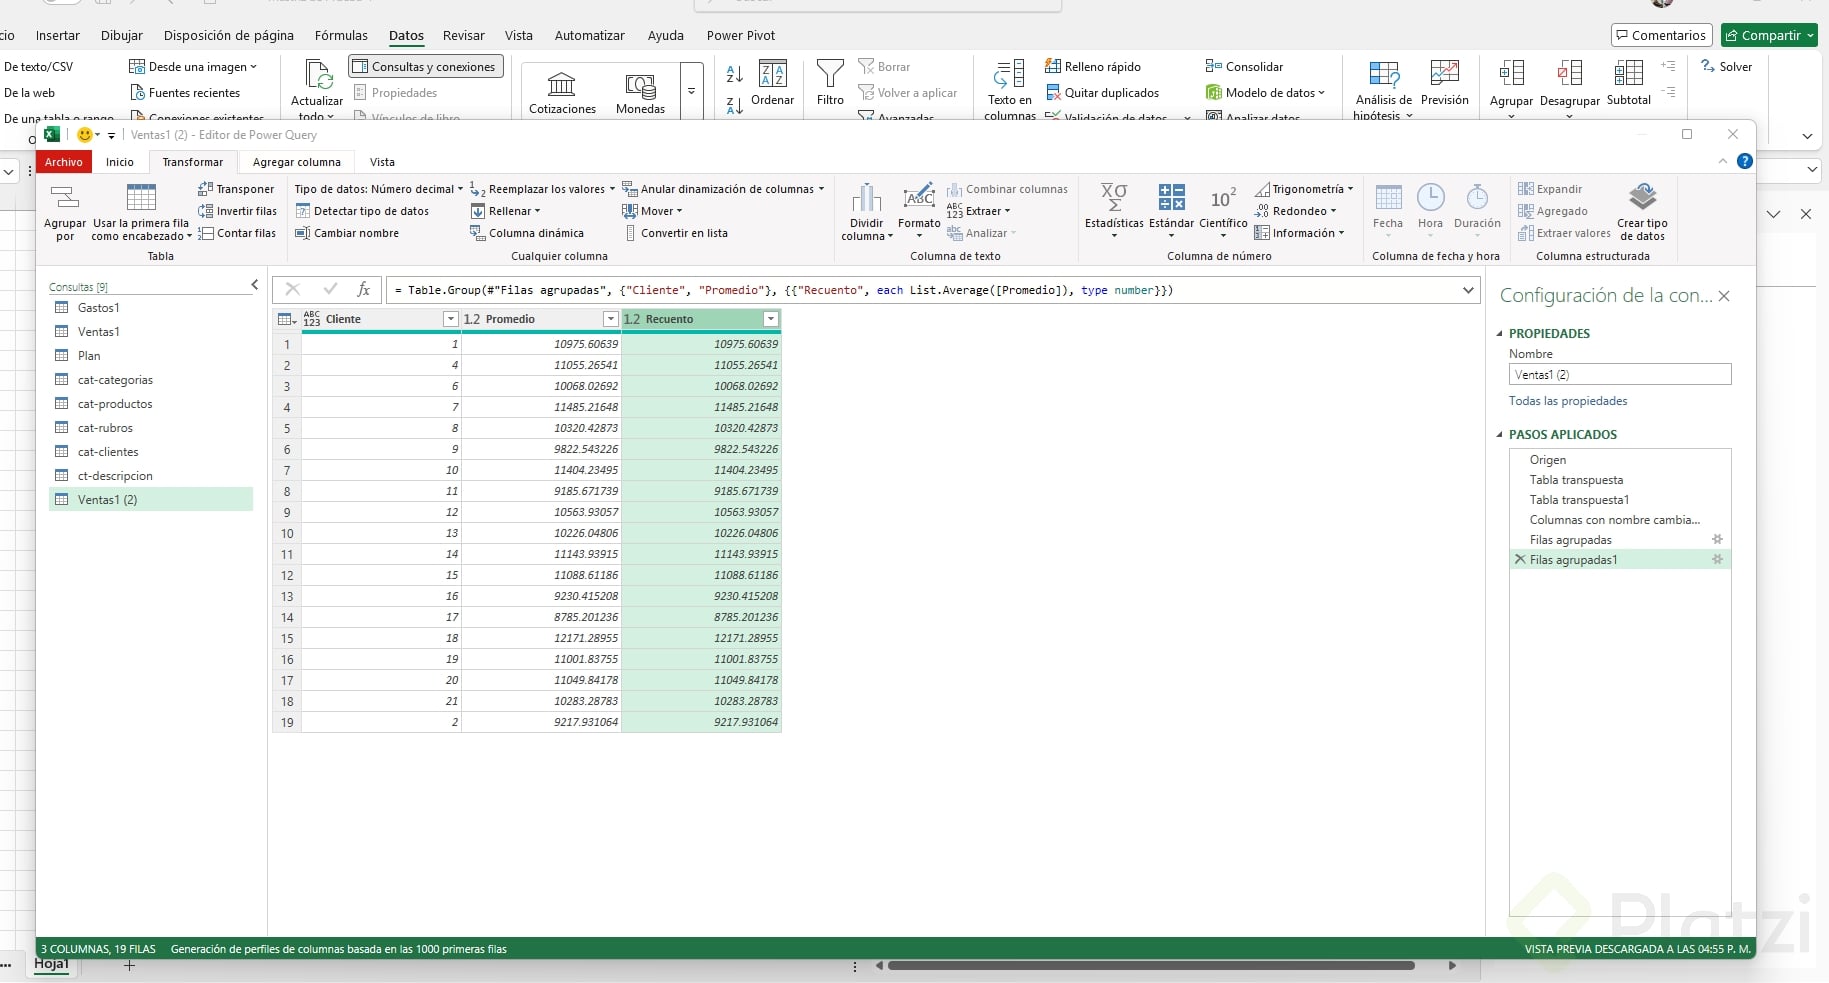Collapse the PASOS APLICADOS section
The height and width of the screenshot is (983, 1829).
click(1500, 435)
